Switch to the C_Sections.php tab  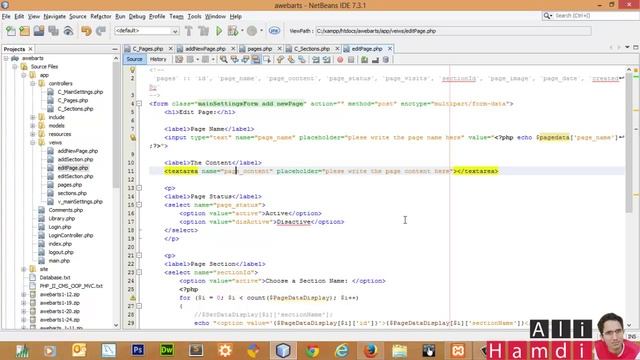click(x=312, y=49)
